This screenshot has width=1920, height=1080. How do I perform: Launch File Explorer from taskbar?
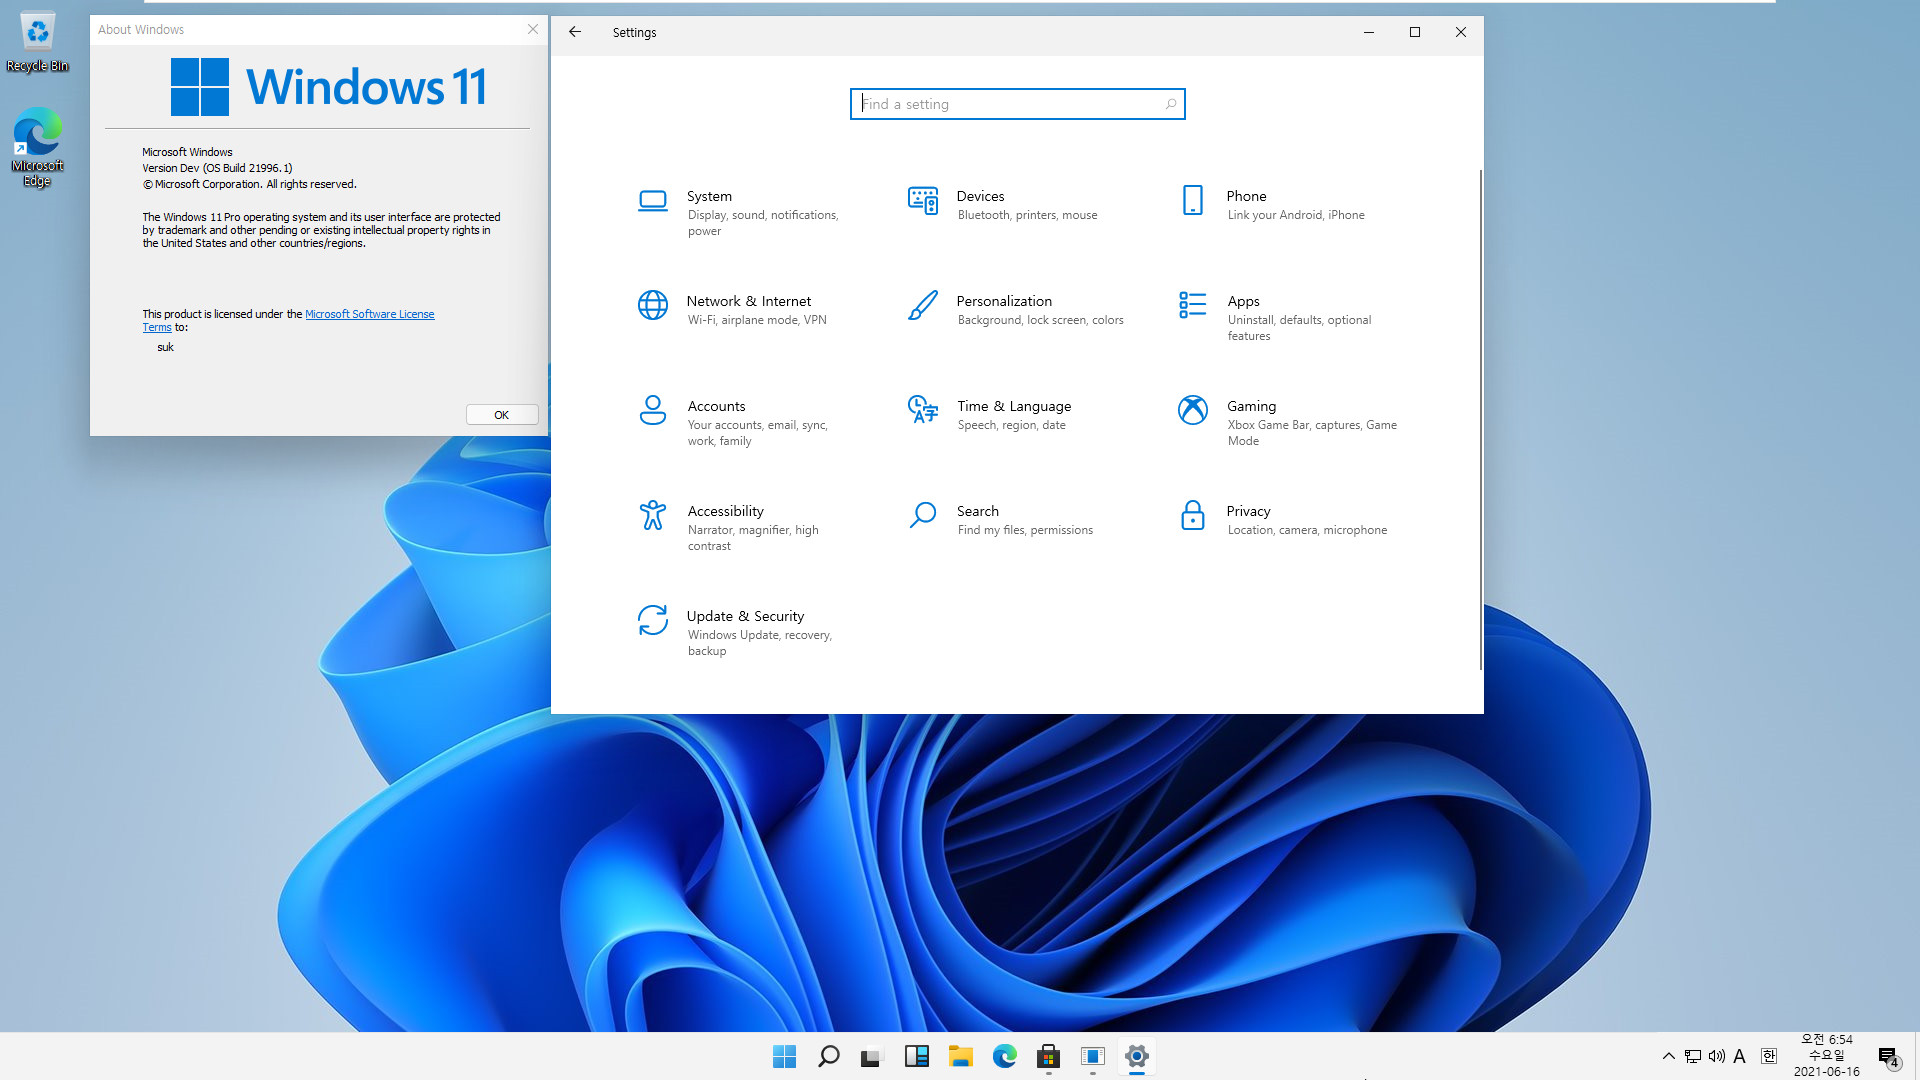point(961,1056)
